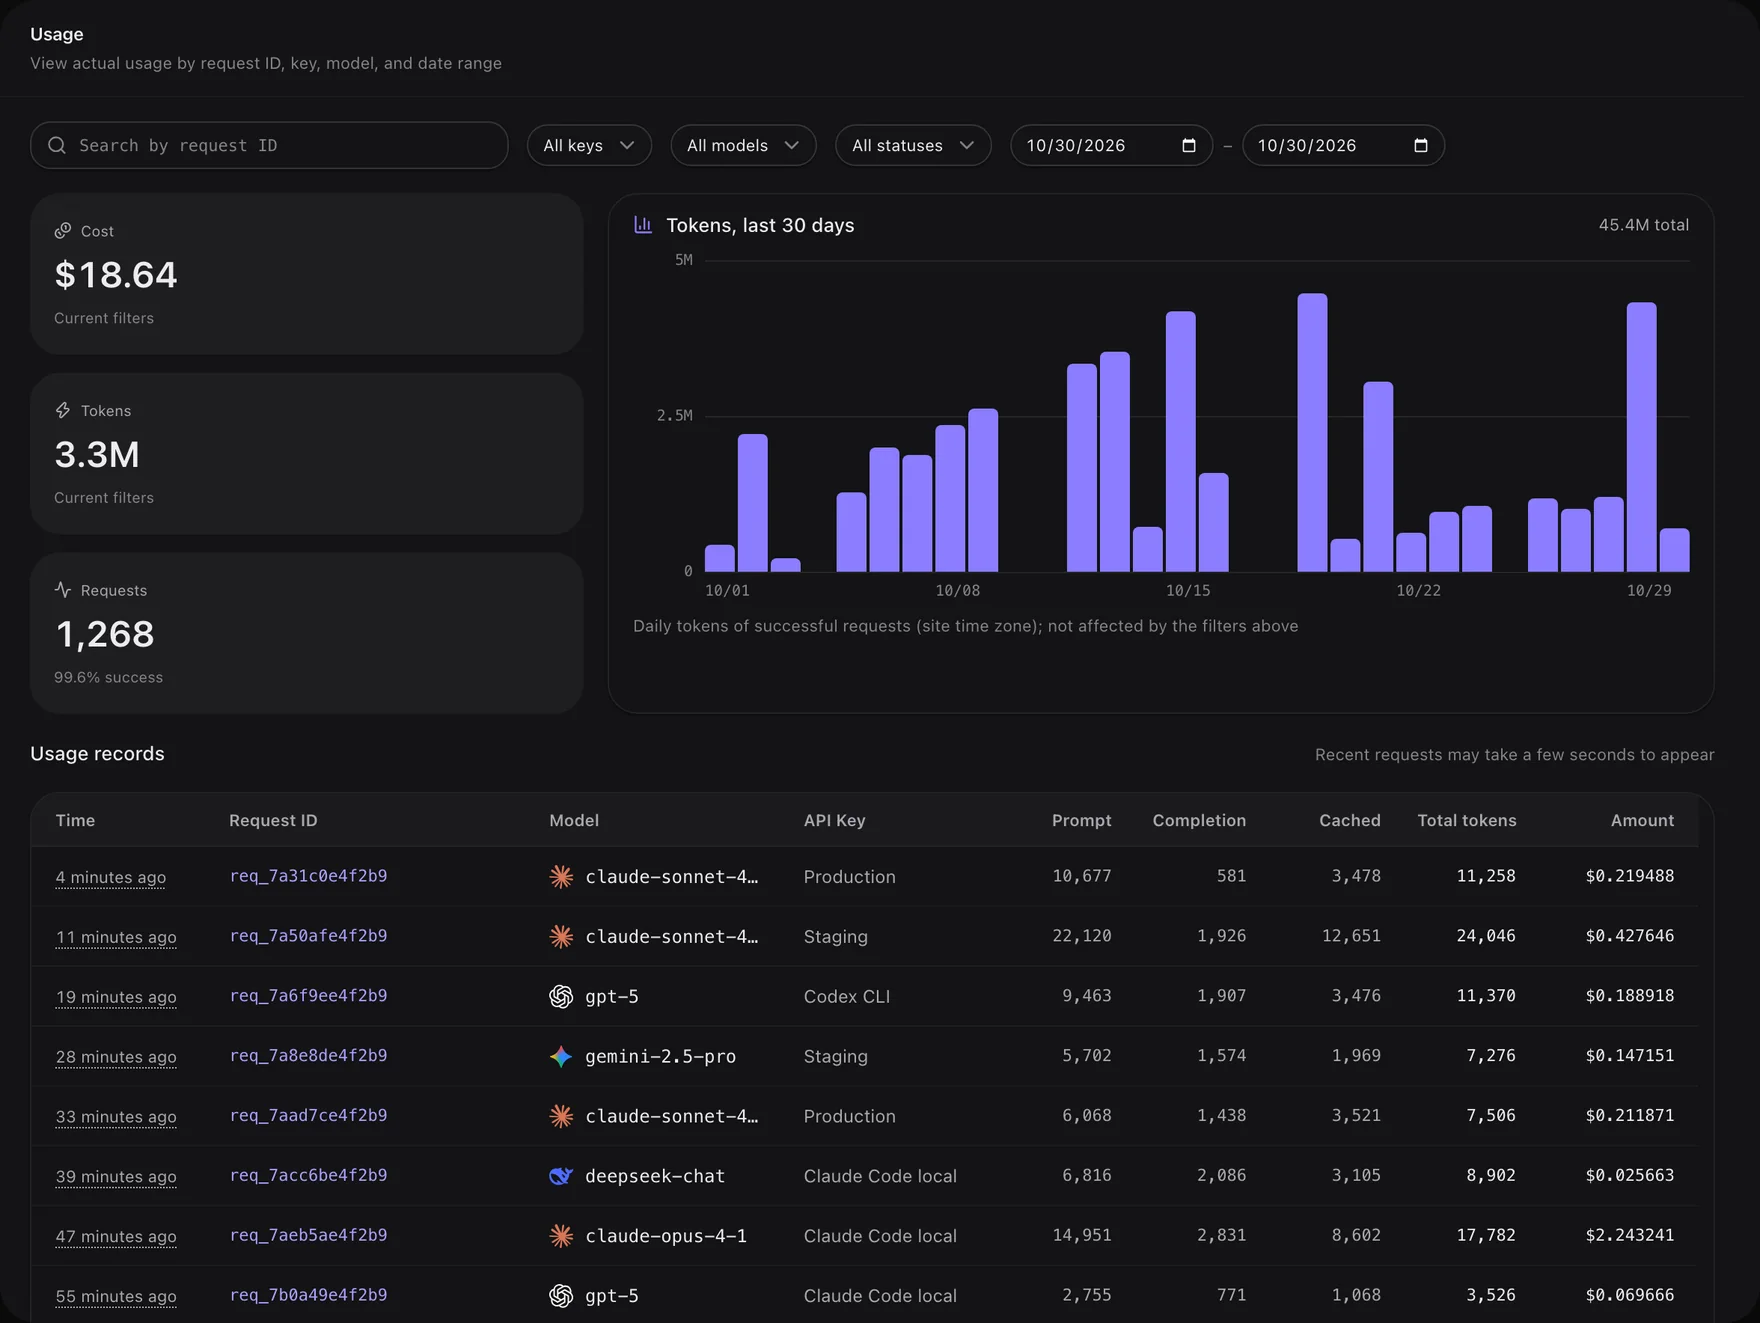The height and width of the screenshot is (1323, 1760).
Task: Click Claude icon beside claude-opus-4-1
Action: point(561,1236)
